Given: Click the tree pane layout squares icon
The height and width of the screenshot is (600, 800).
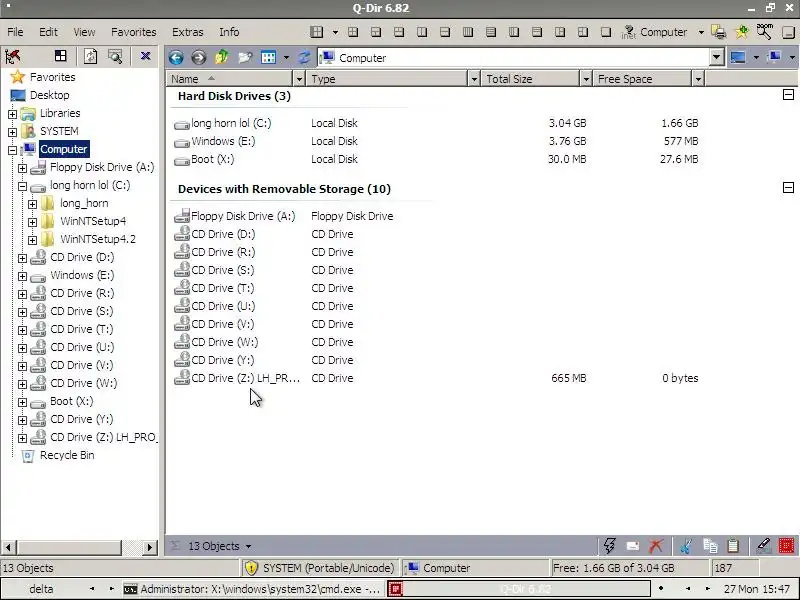Looking at the screenshot, I should 60,56.
